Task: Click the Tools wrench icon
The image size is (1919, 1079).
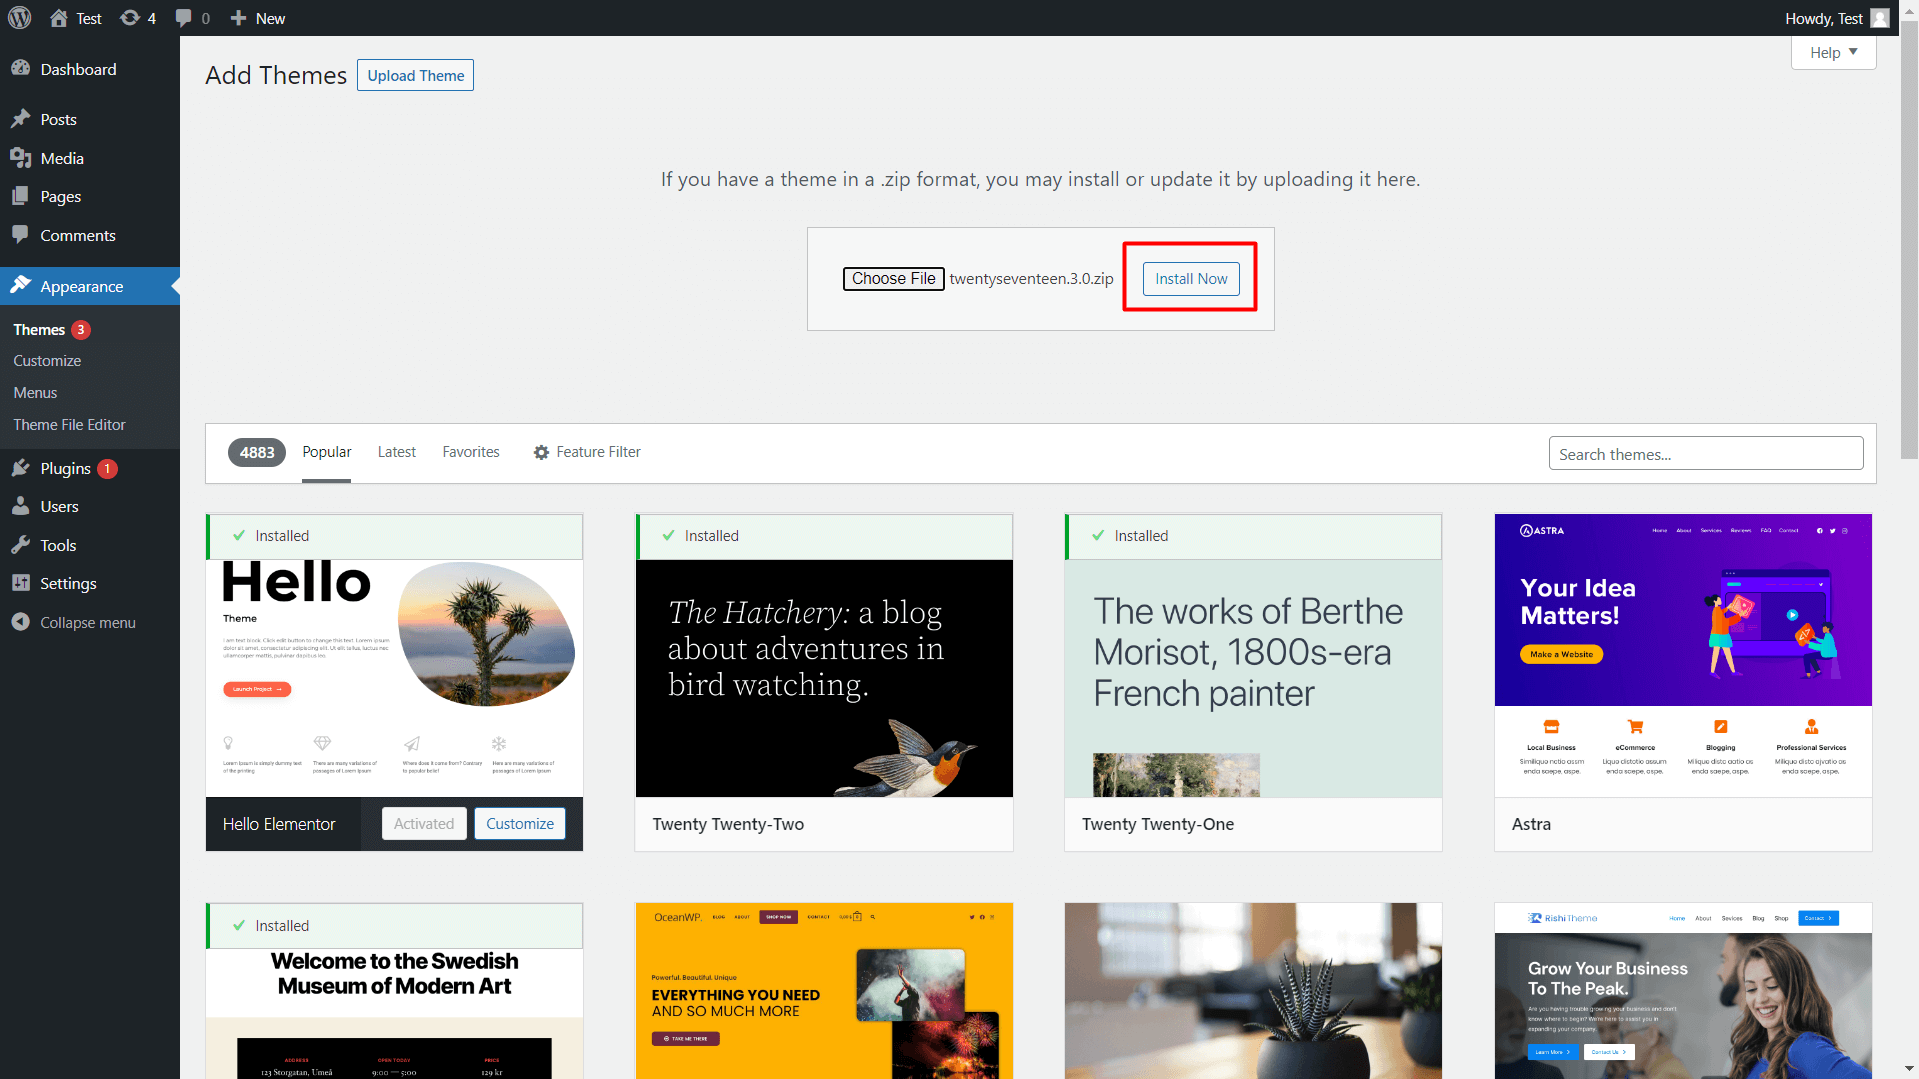Action: (20, 545)
